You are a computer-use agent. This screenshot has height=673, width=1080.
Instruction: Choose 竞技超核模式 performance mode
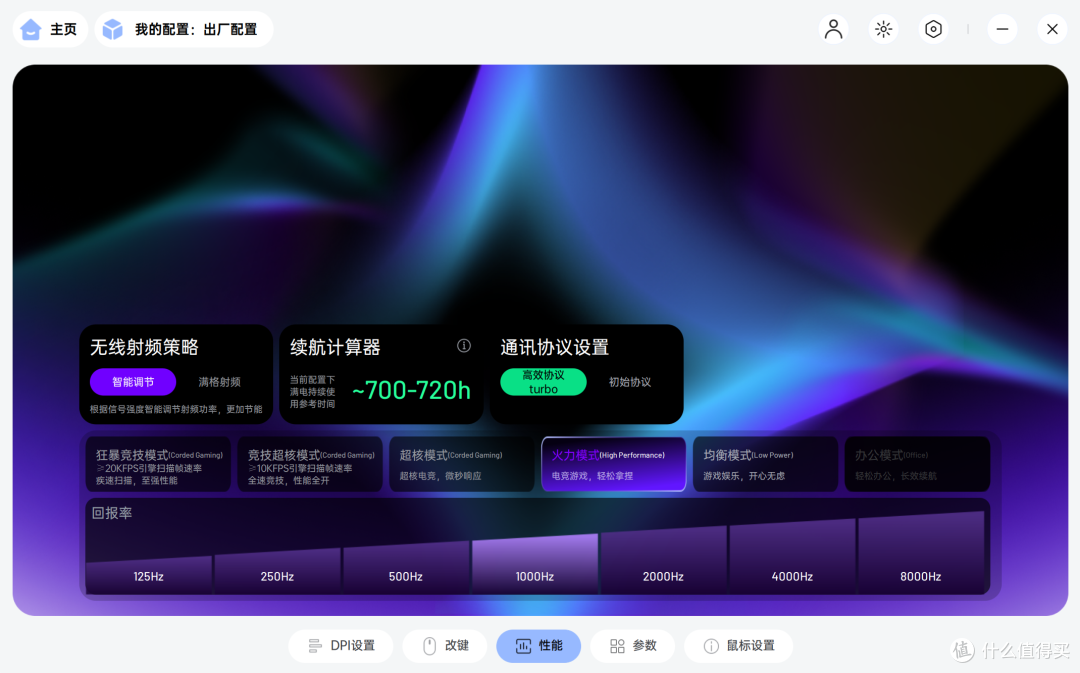click(x=310, y=464)
